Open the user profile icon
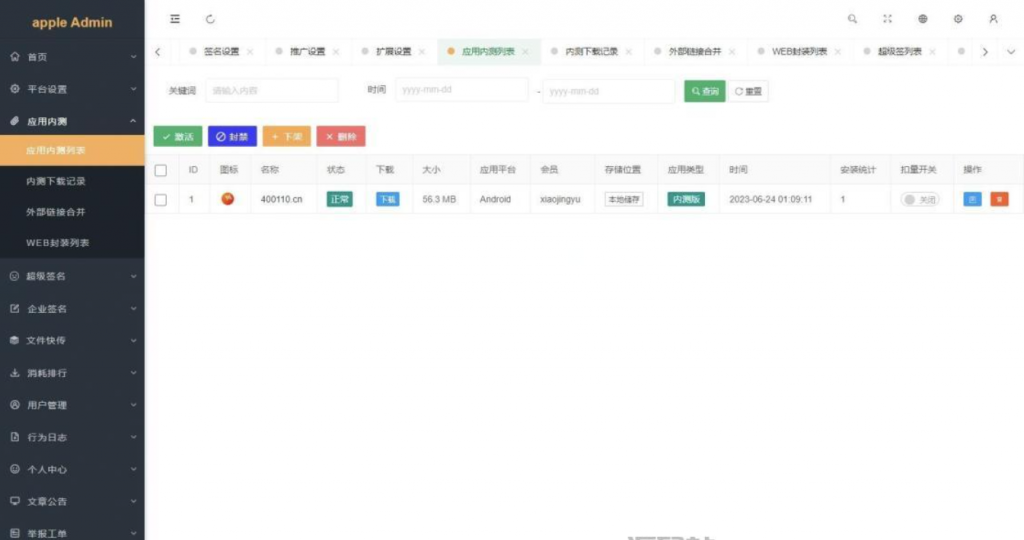 coord(993,19)
